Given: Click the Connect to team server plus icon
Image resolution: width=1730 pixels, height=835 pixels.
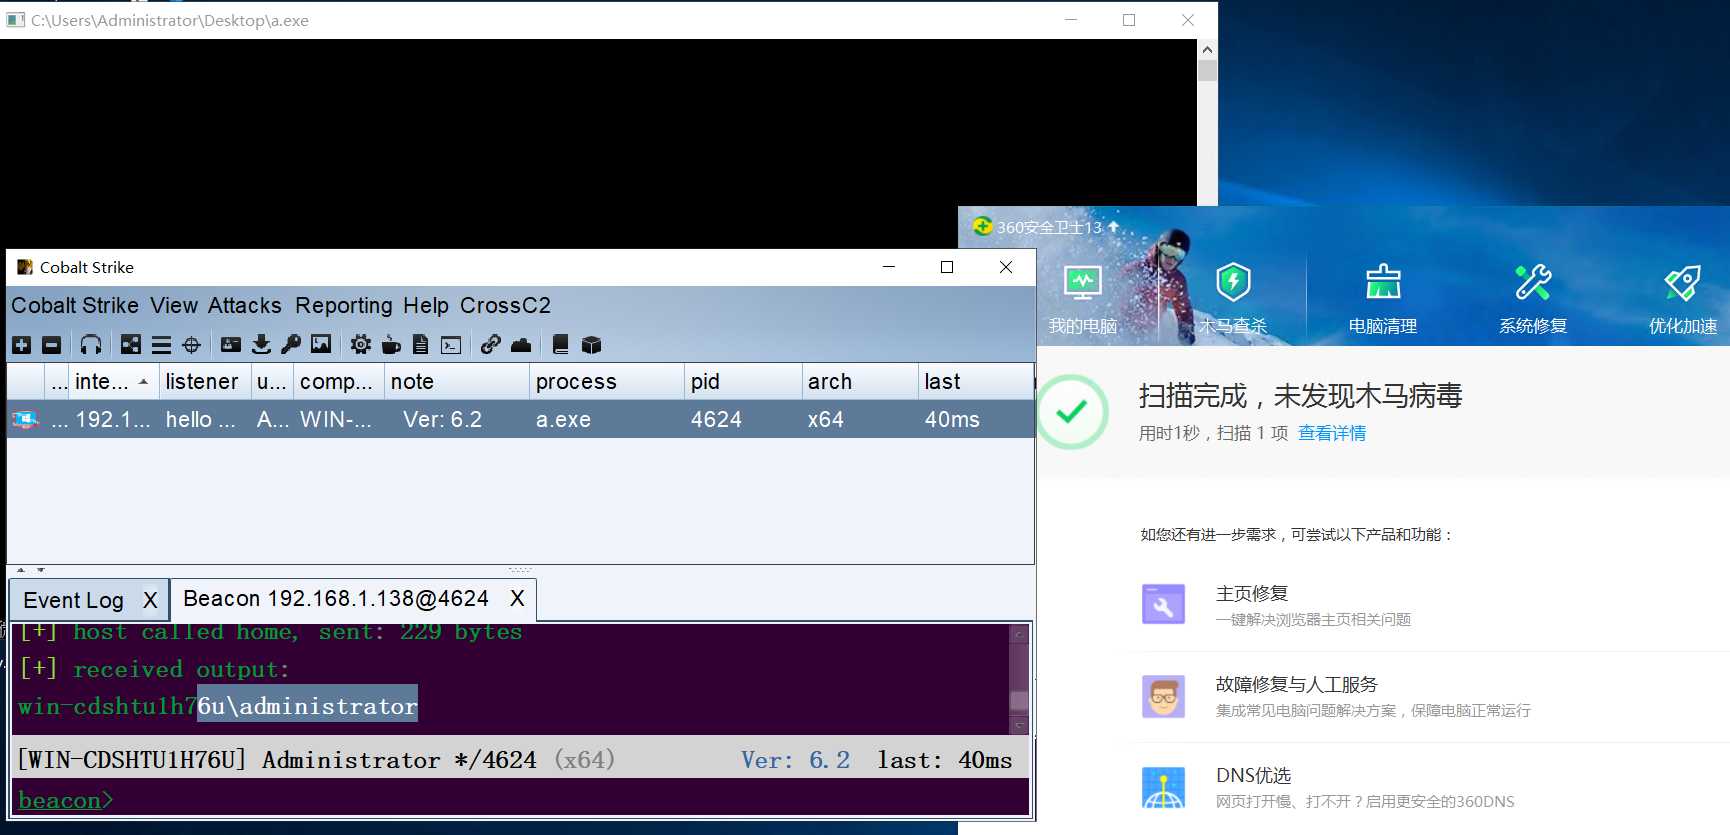Looking at the screenshot, I should click(x=21, y=345).
